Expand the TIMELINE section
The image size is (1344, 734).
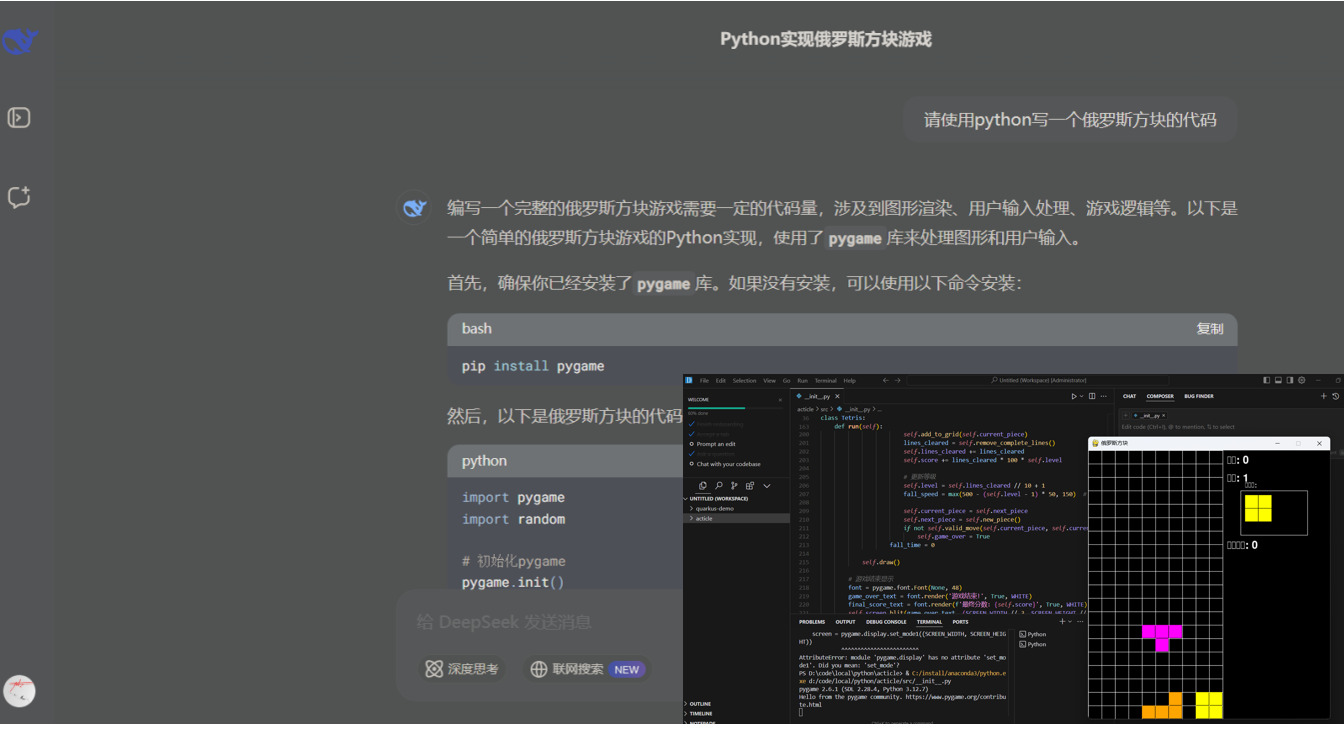[701, 714]
